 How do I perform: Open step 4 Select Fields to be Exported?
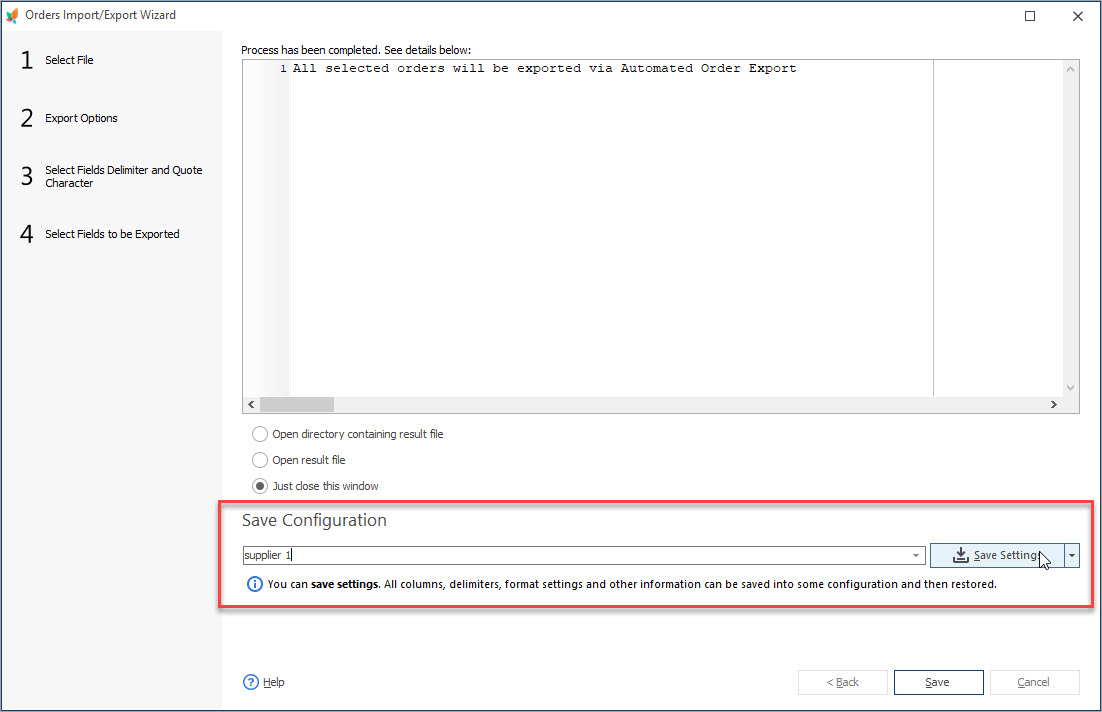coord(112,234)
